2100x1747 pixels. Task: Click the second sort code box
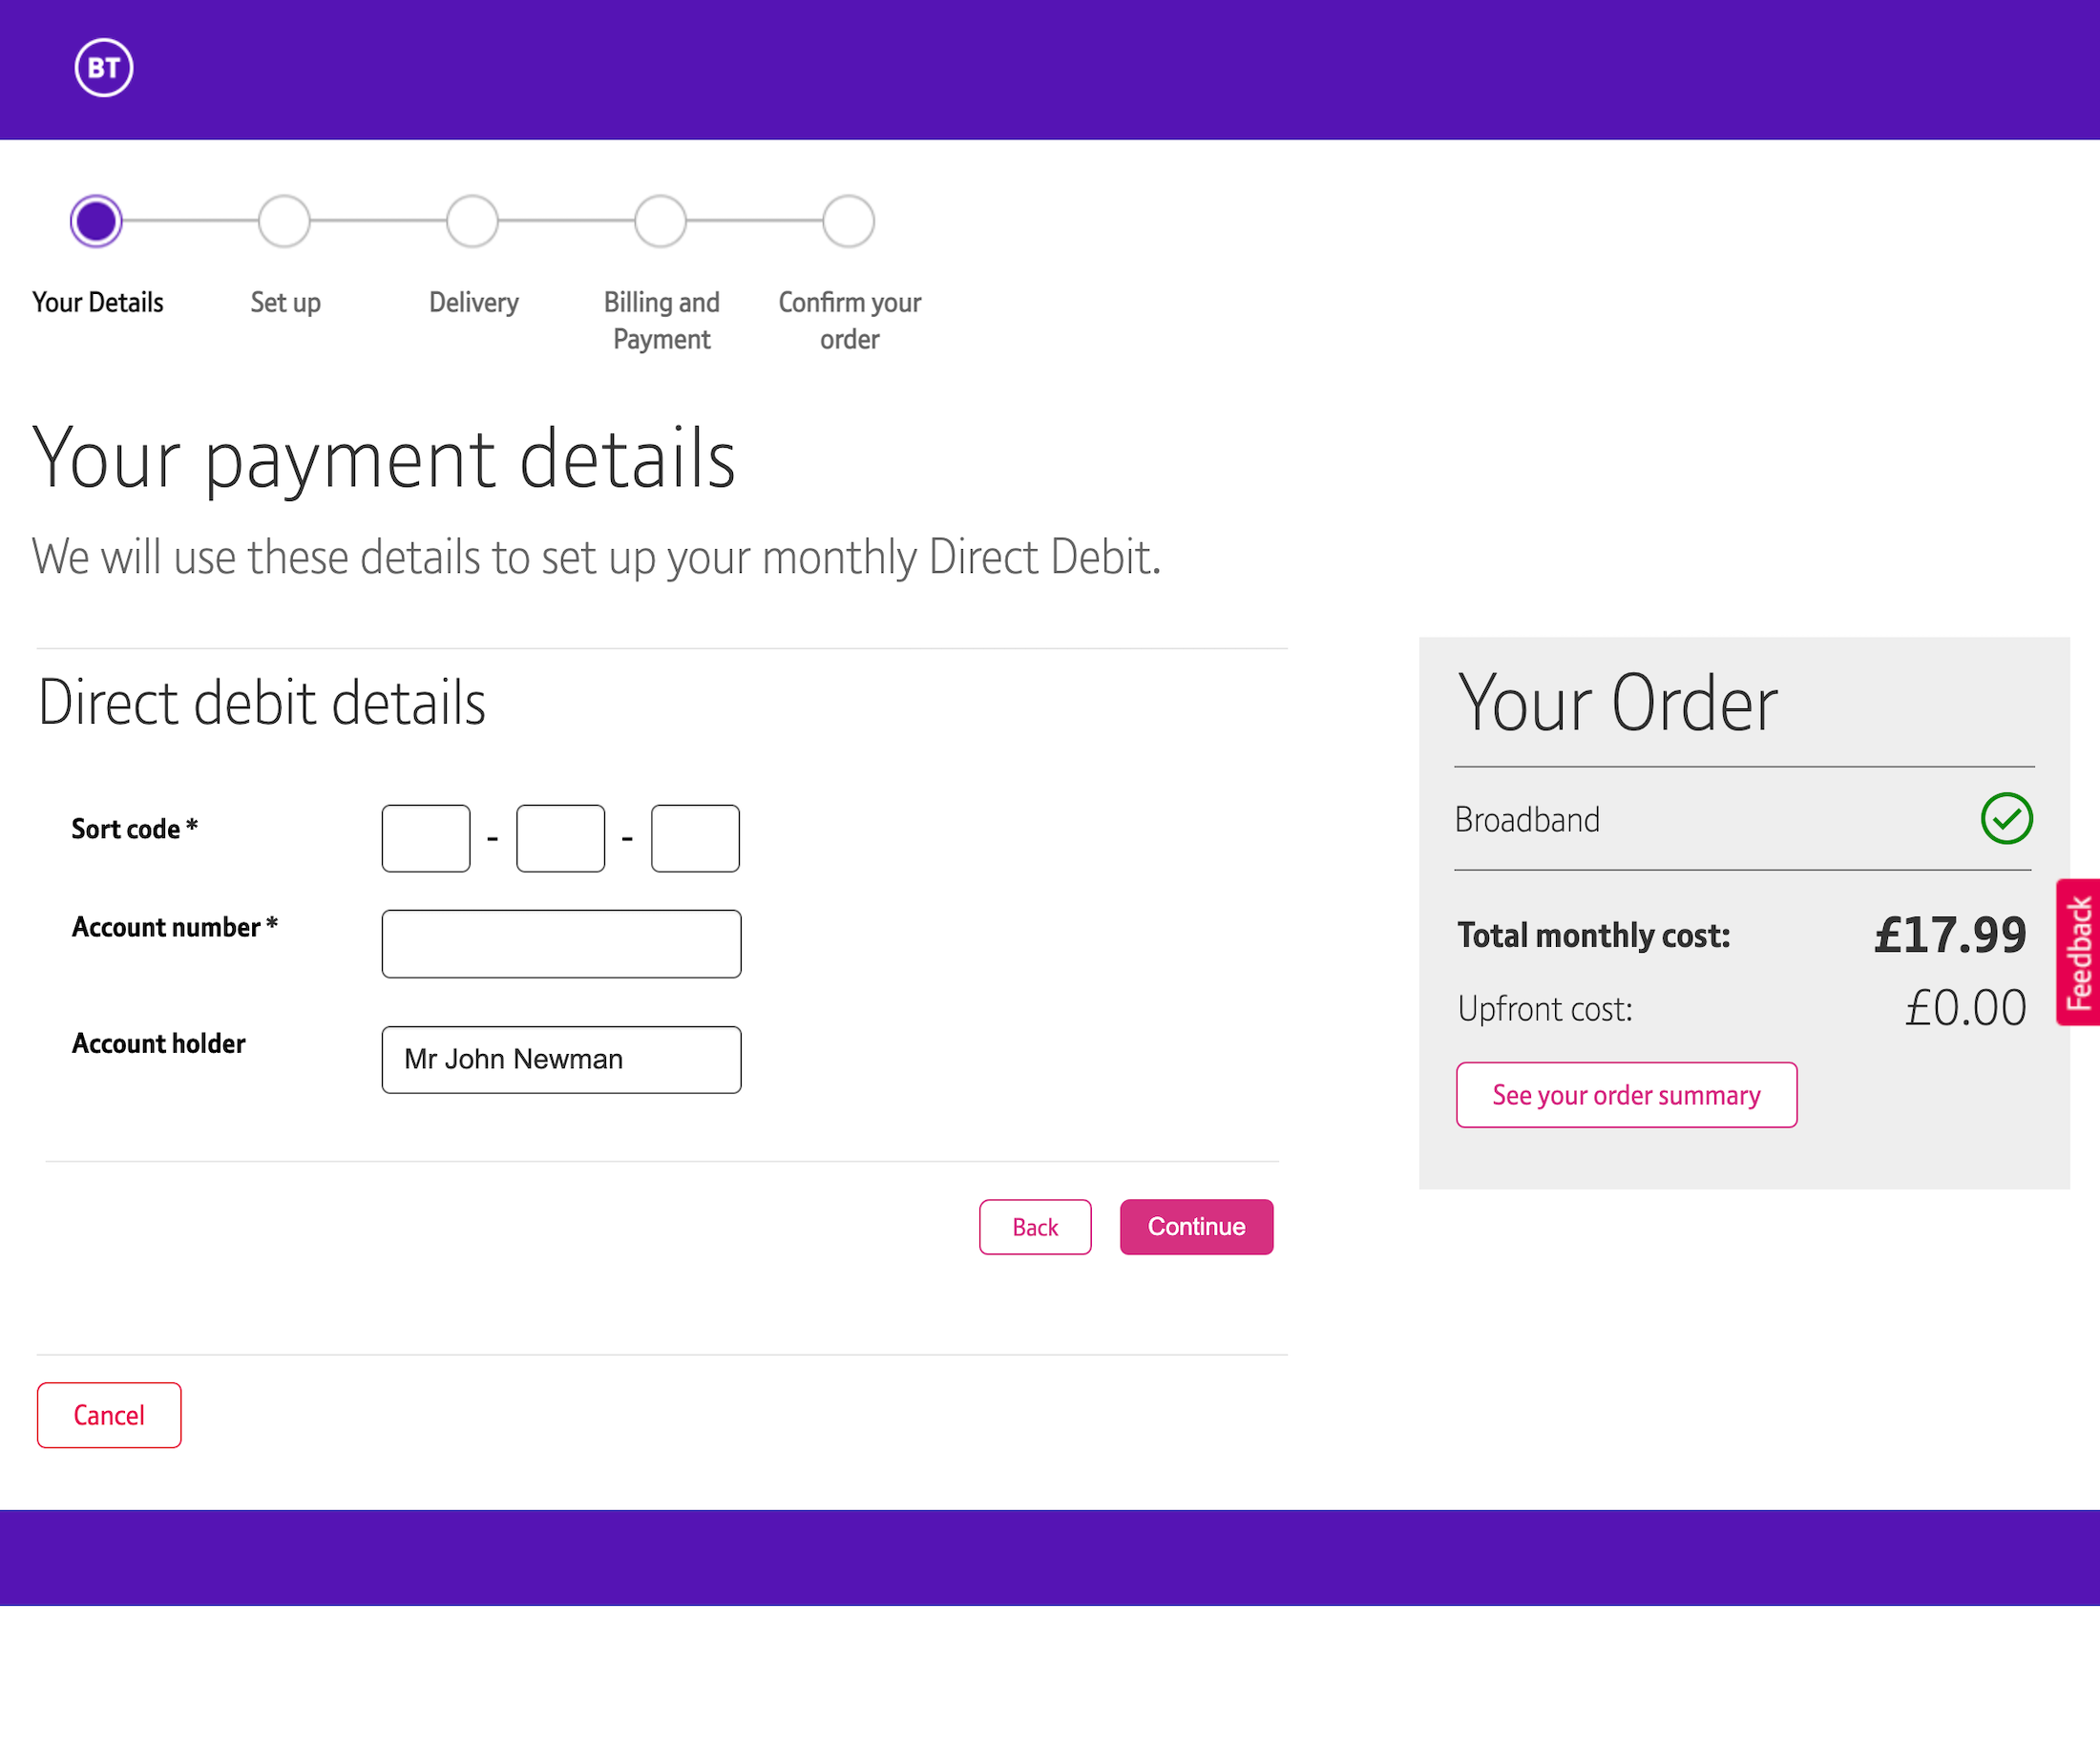tap(560, 839)
